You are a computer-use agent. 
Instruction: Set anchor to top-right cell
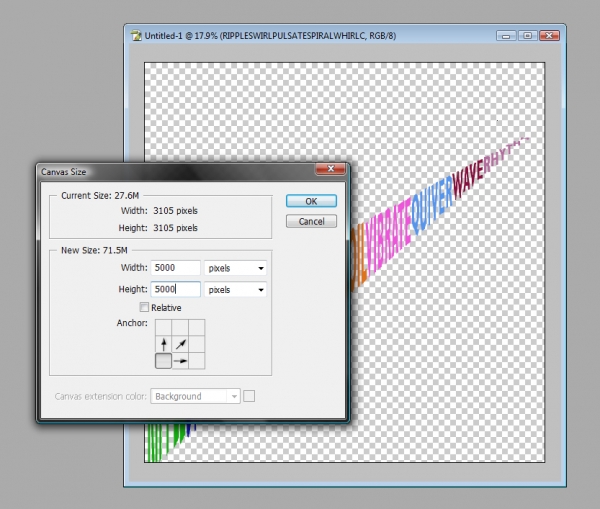tap(197, 328)
